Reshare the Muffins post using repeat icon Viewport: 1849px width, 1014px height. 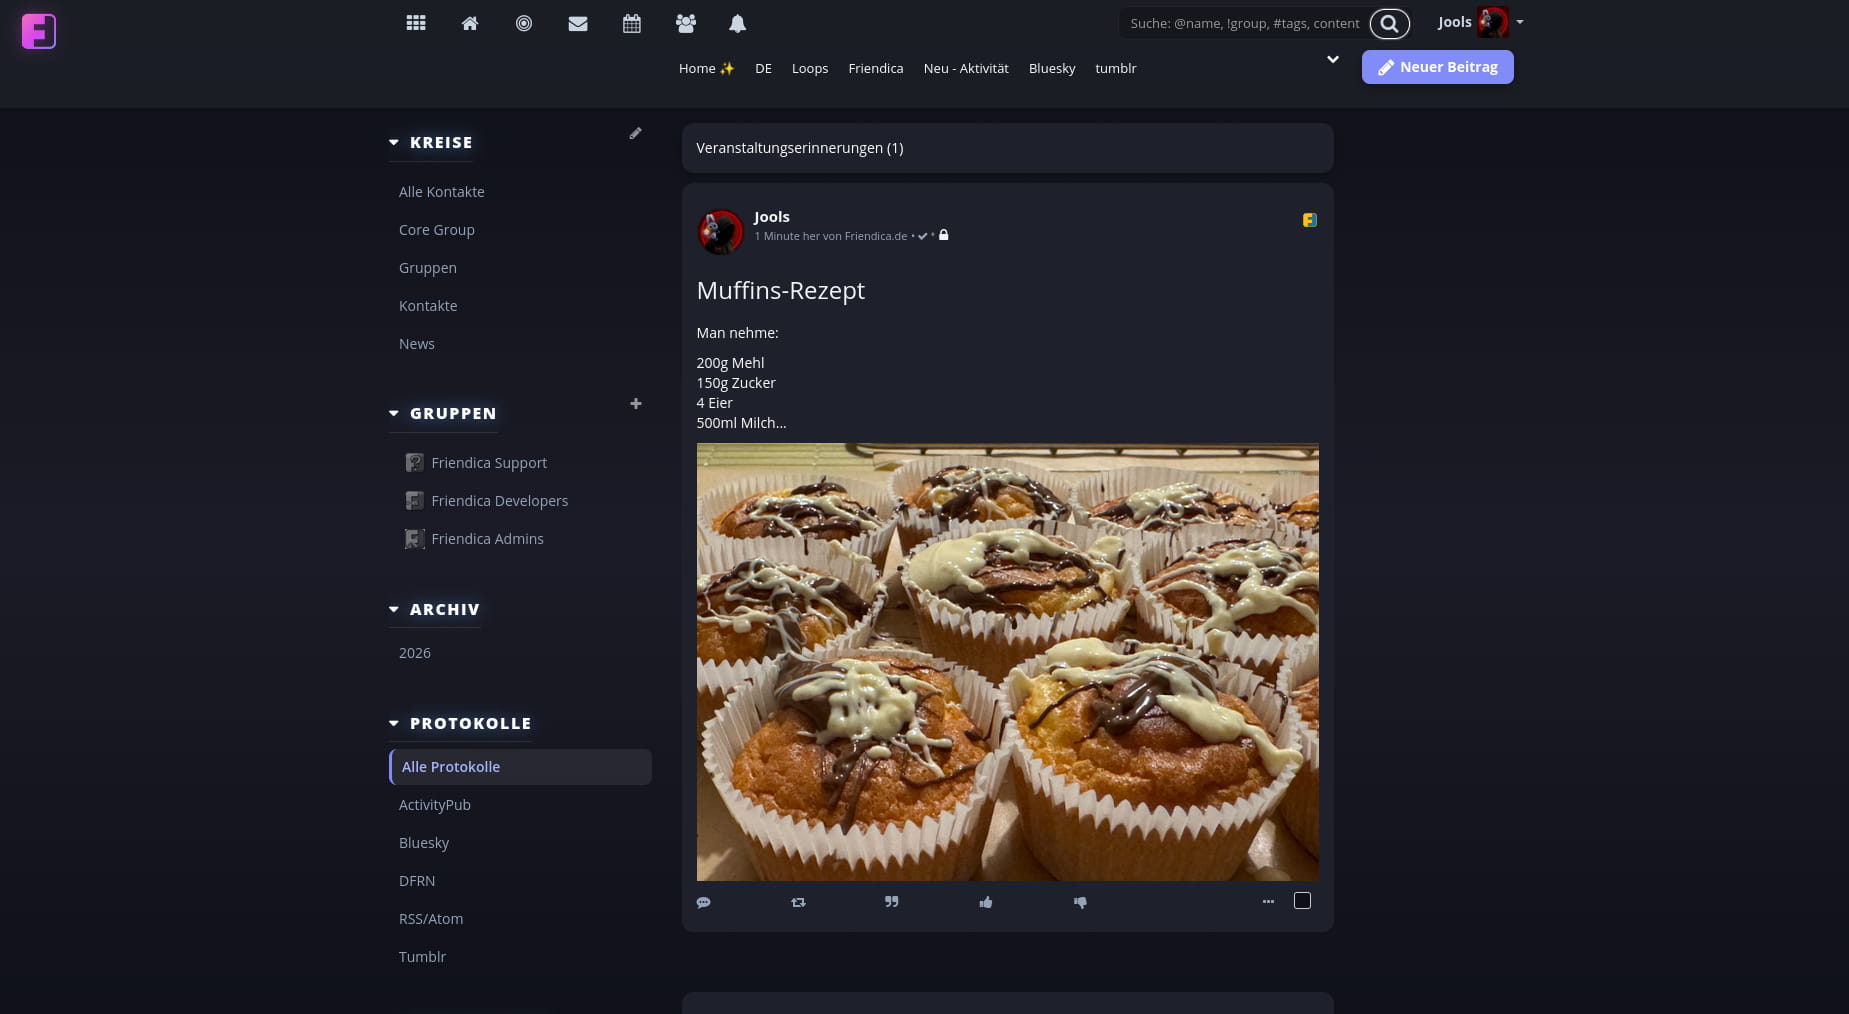pyautogui.click(x=798, y=902)
